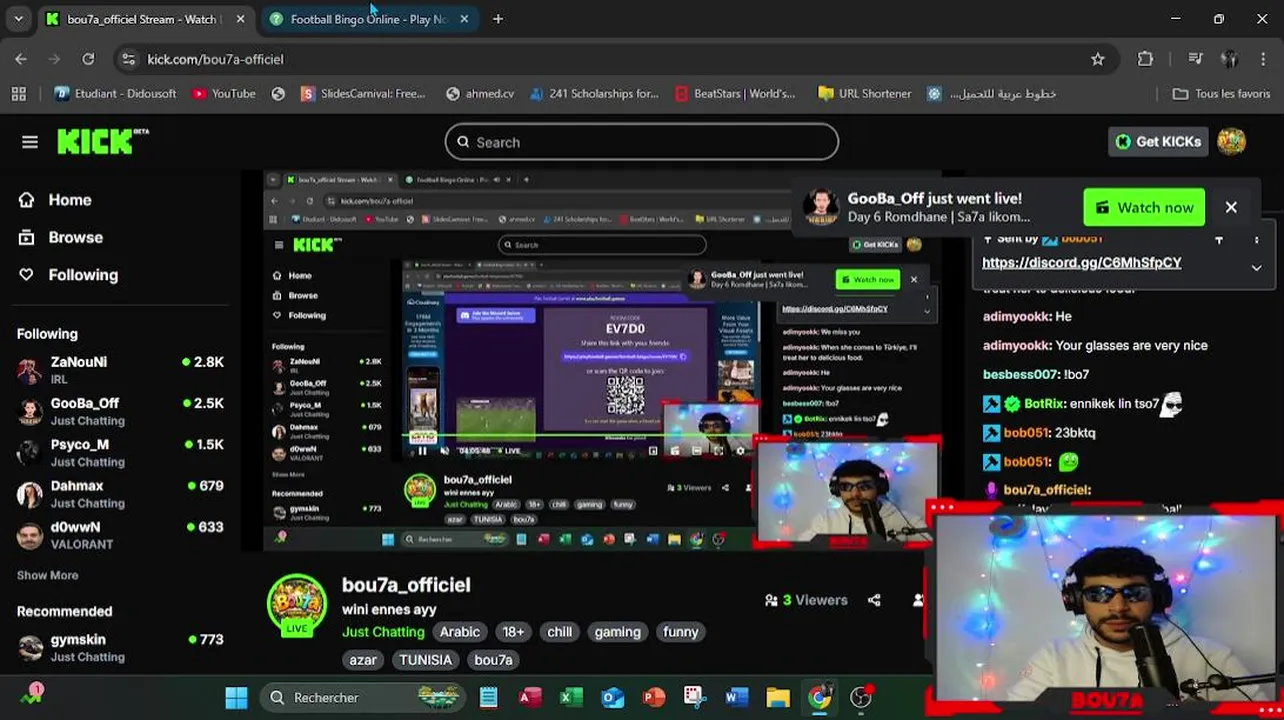
Task: Click the address bar URL kick.com/bou7a-officiel
Action: click(x=215, y=59)
